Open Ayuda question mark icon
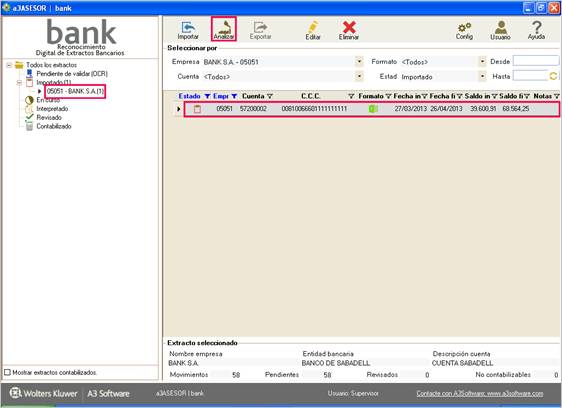Viewport: 562px width, 408px height. point(536,30)
